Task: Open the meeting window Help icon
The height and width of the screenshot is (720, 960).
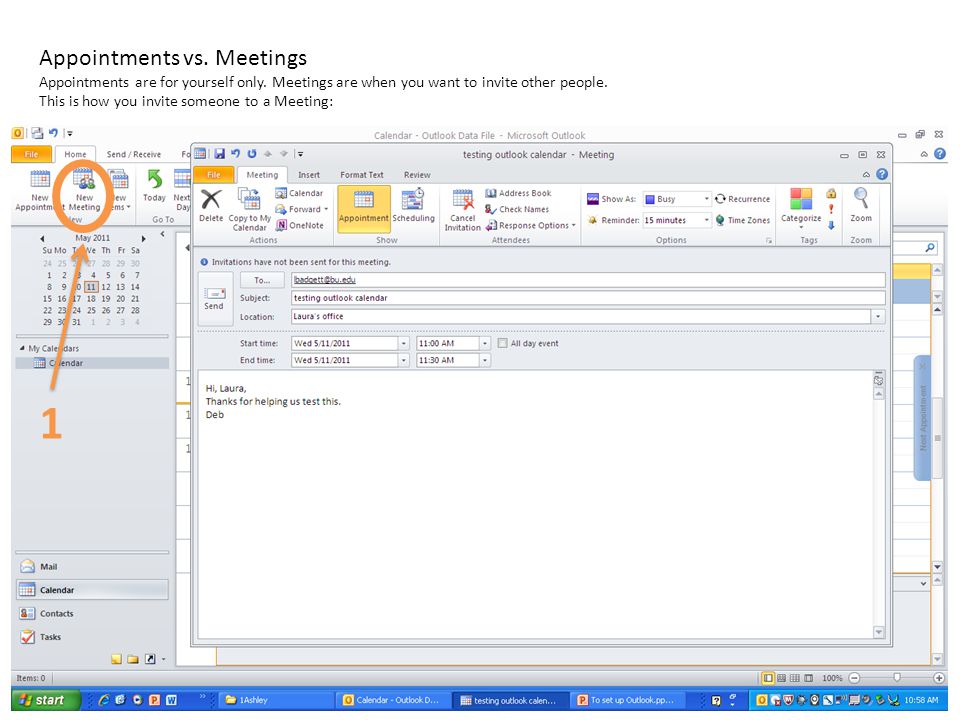Action: (882, 174)
